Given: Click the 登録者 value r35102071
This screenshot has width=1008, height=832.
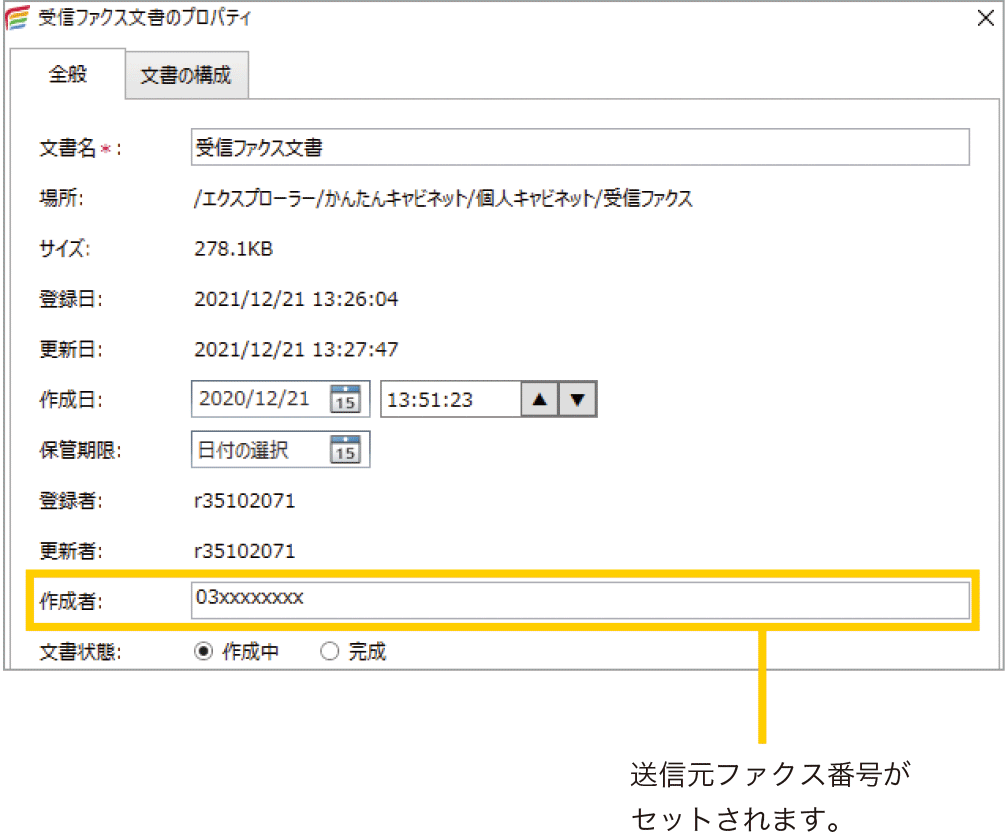Looking at the screenshot, I should click(x=245, y=501).
